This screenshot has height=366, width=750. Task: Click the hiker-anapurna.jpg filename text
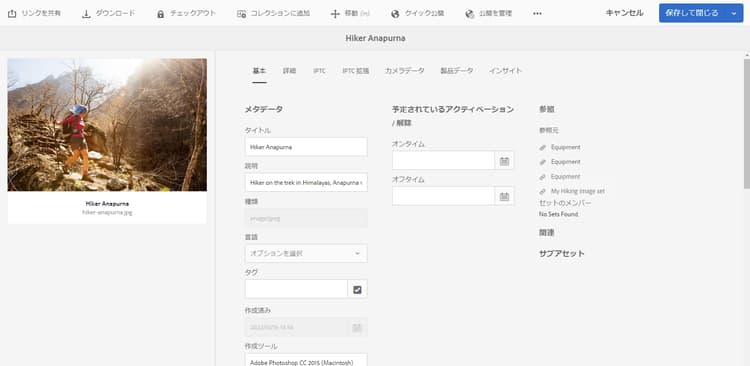(107, 212)
